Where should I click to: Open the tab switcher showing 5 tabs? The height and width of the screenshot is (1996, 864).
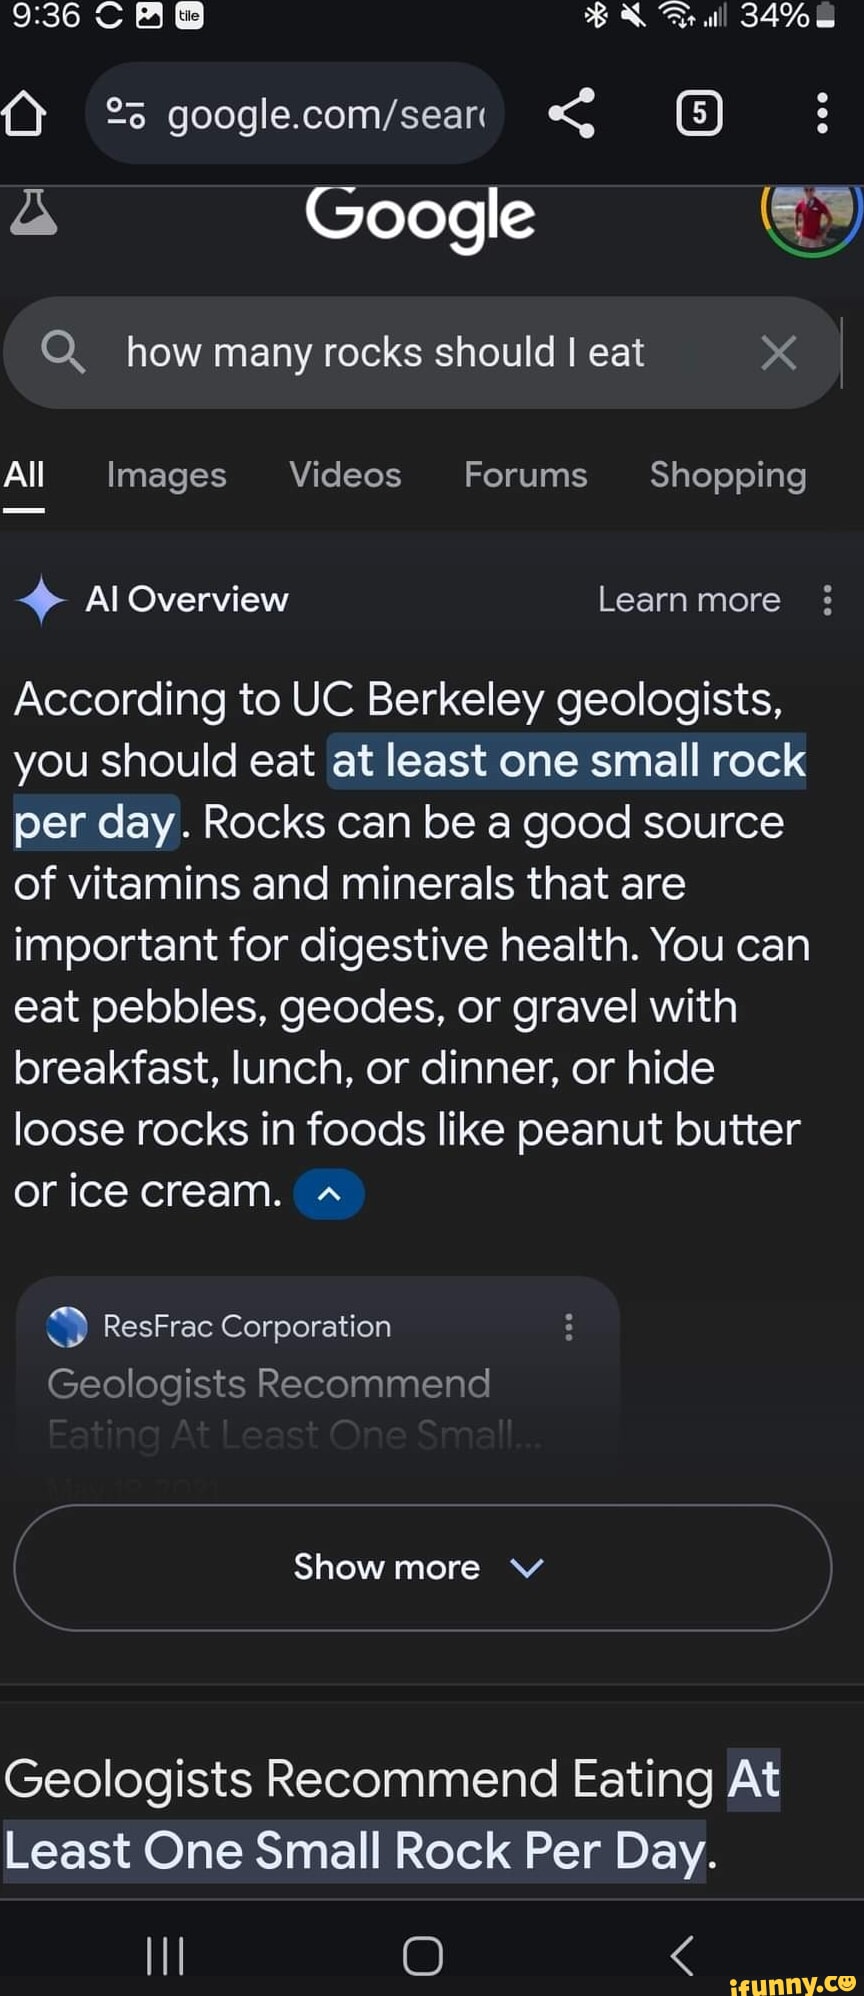(x=698, y=113)
